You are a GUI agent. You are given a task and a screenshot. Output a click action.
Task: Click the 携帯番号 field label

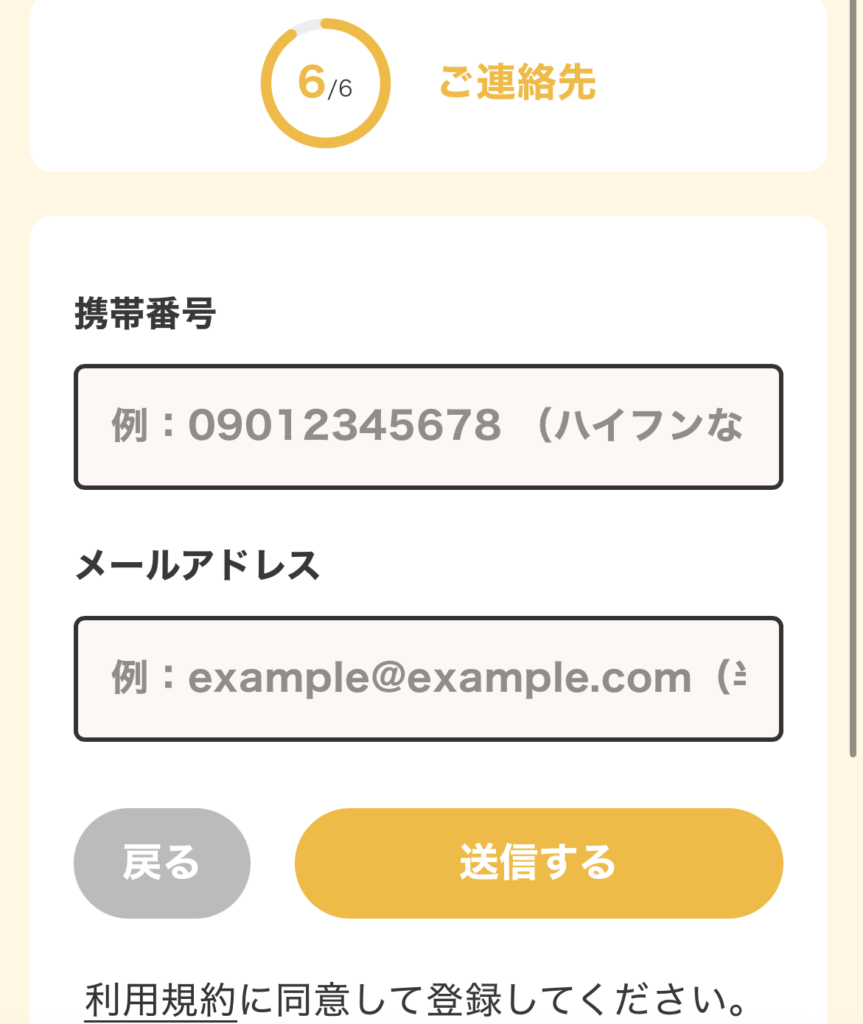pyautogui.click(x=145, y=314)
